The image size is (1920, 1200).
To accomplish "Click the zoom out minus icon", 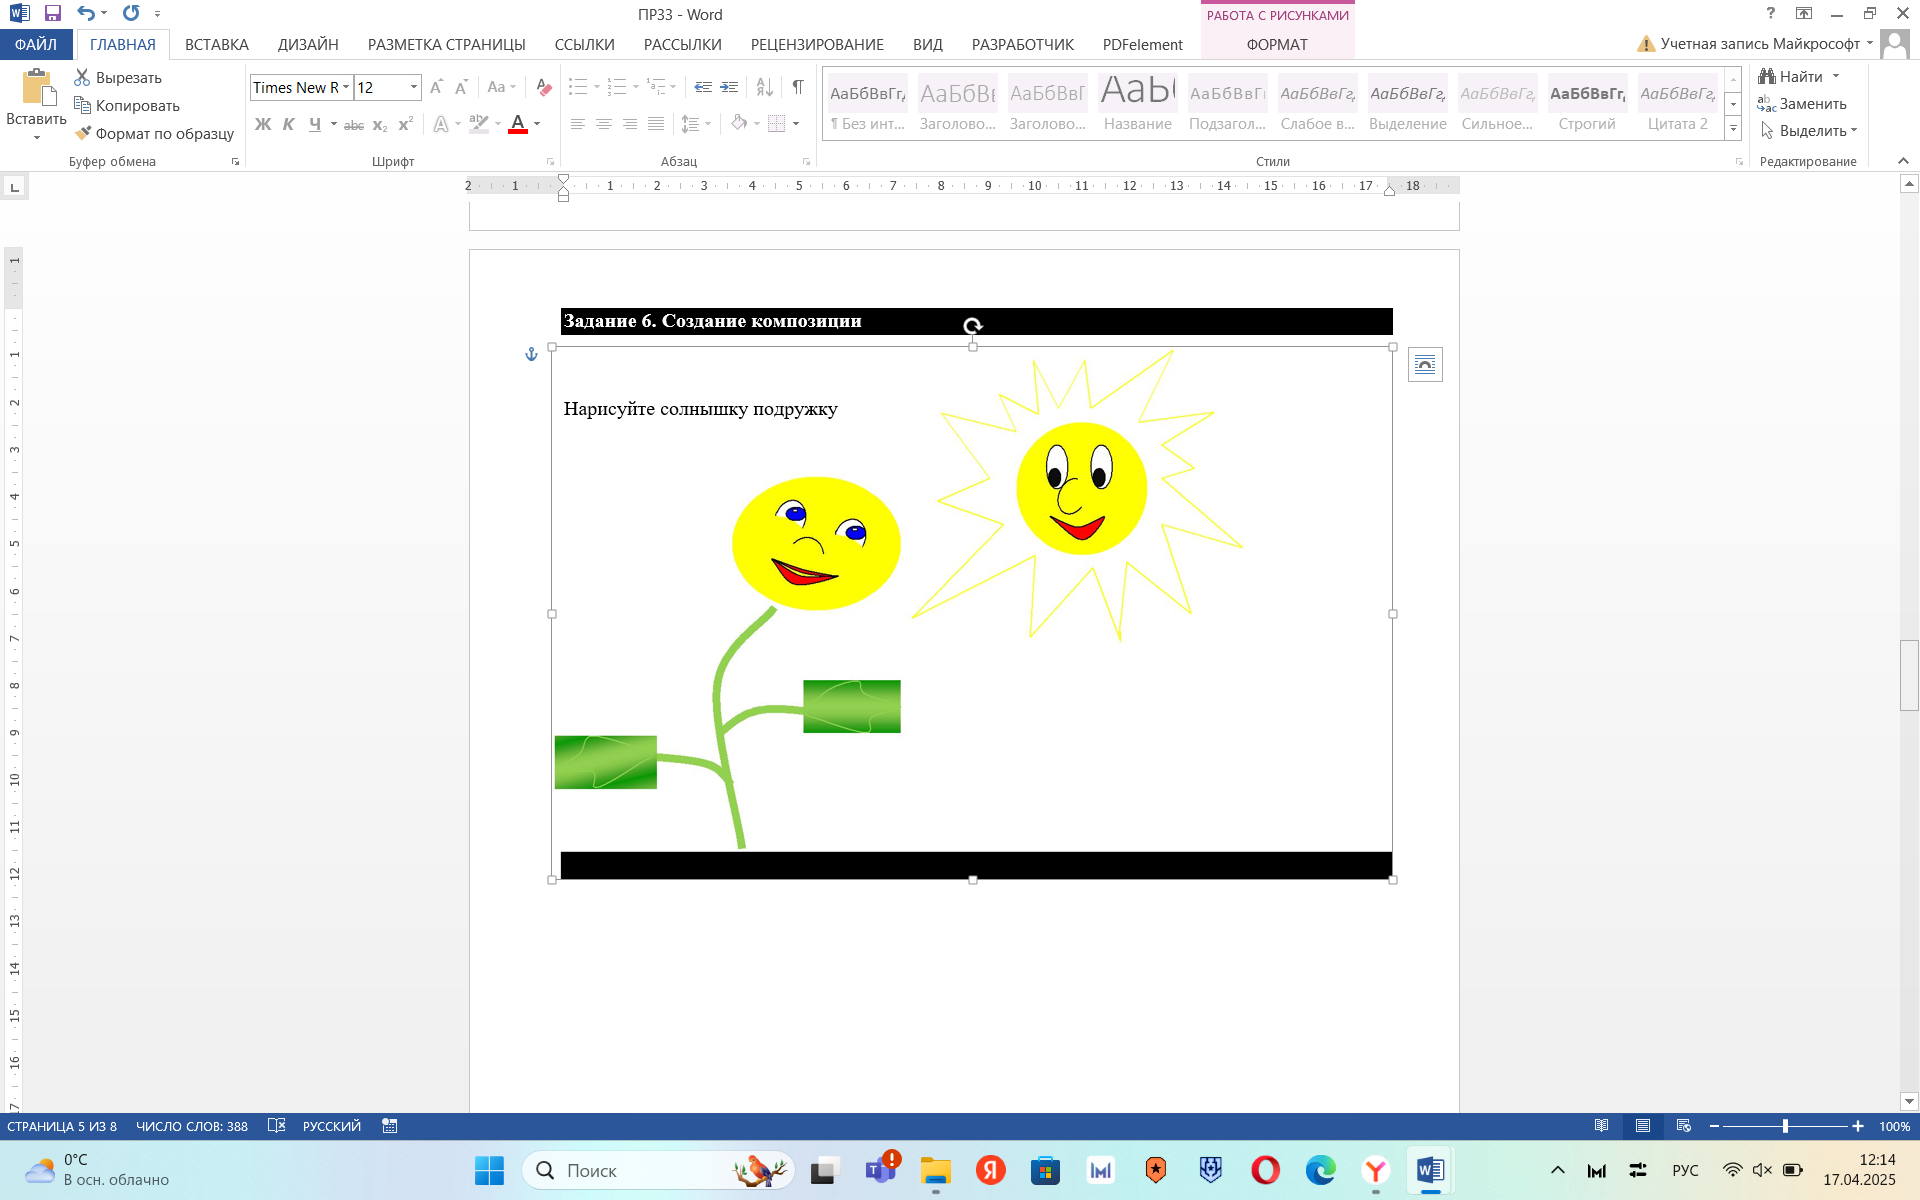I will pyautogui.click(x=1714, y=1126).
